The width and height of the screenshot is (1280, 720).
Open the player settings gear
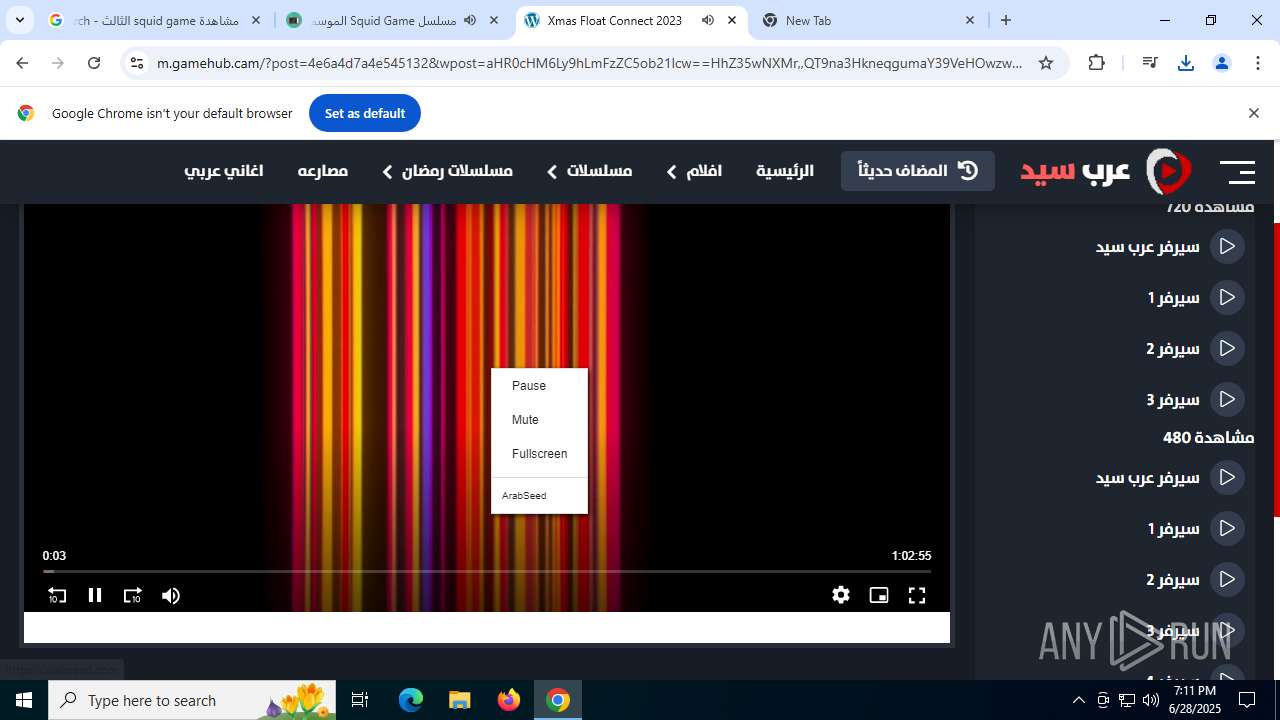tap(841, 595)
